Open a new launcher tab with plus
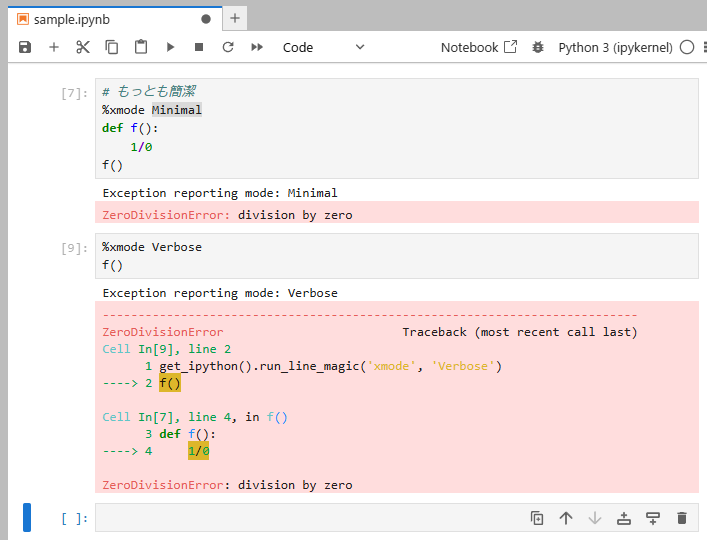 [x=235, y=18]
